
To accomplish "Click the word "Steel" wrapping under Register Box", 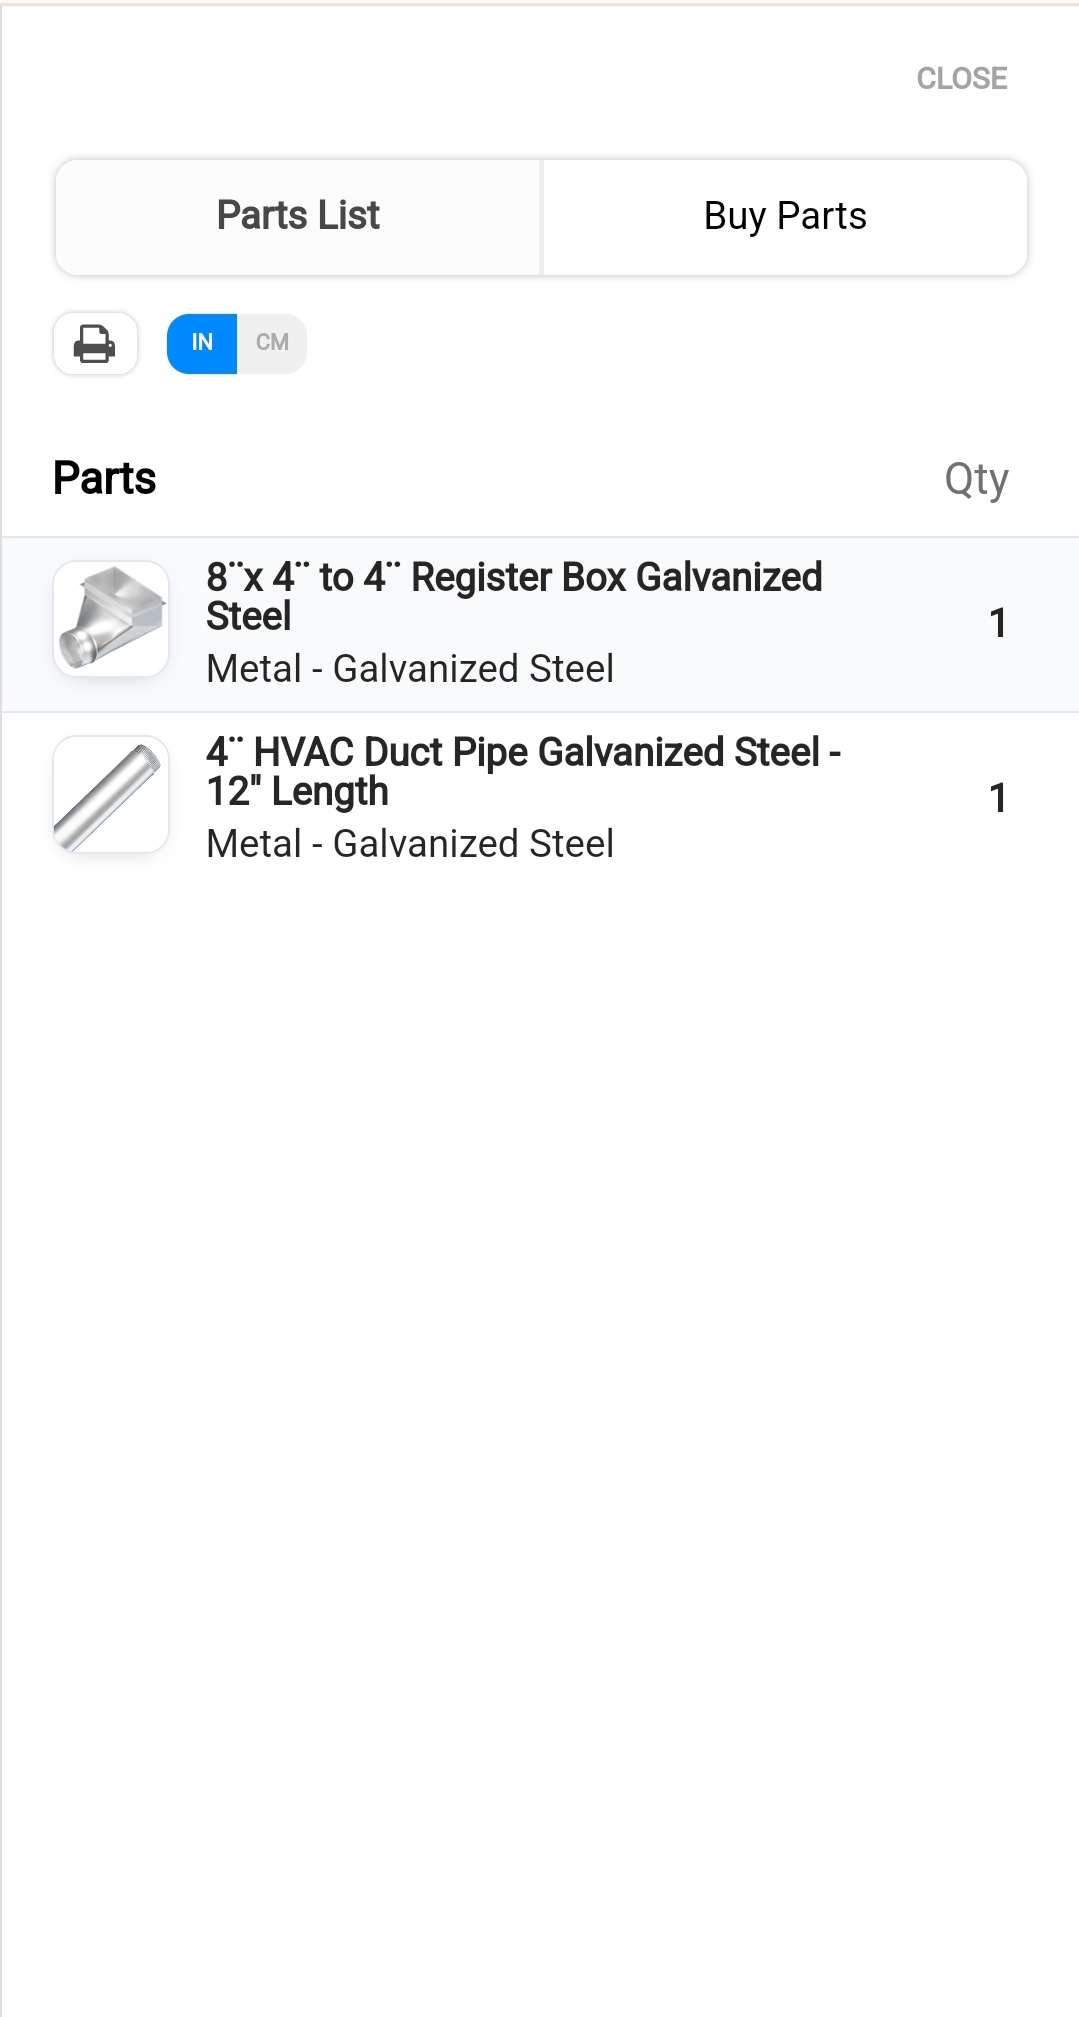I will click(x=249, y=617).
